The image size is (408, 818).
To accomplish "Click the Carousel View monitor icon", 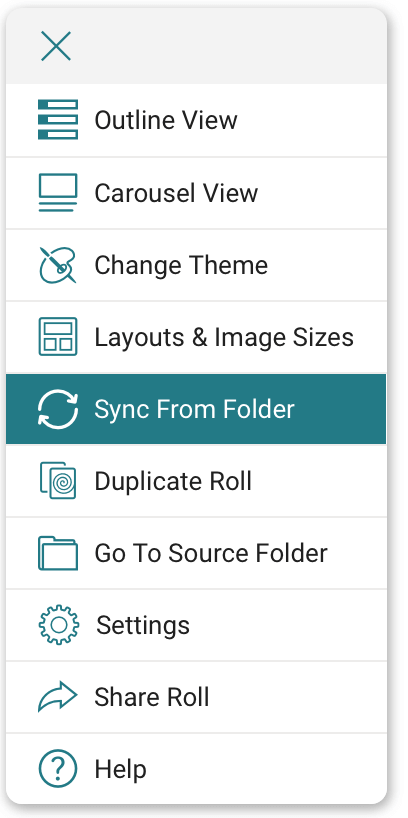I will tap(58, 193).
